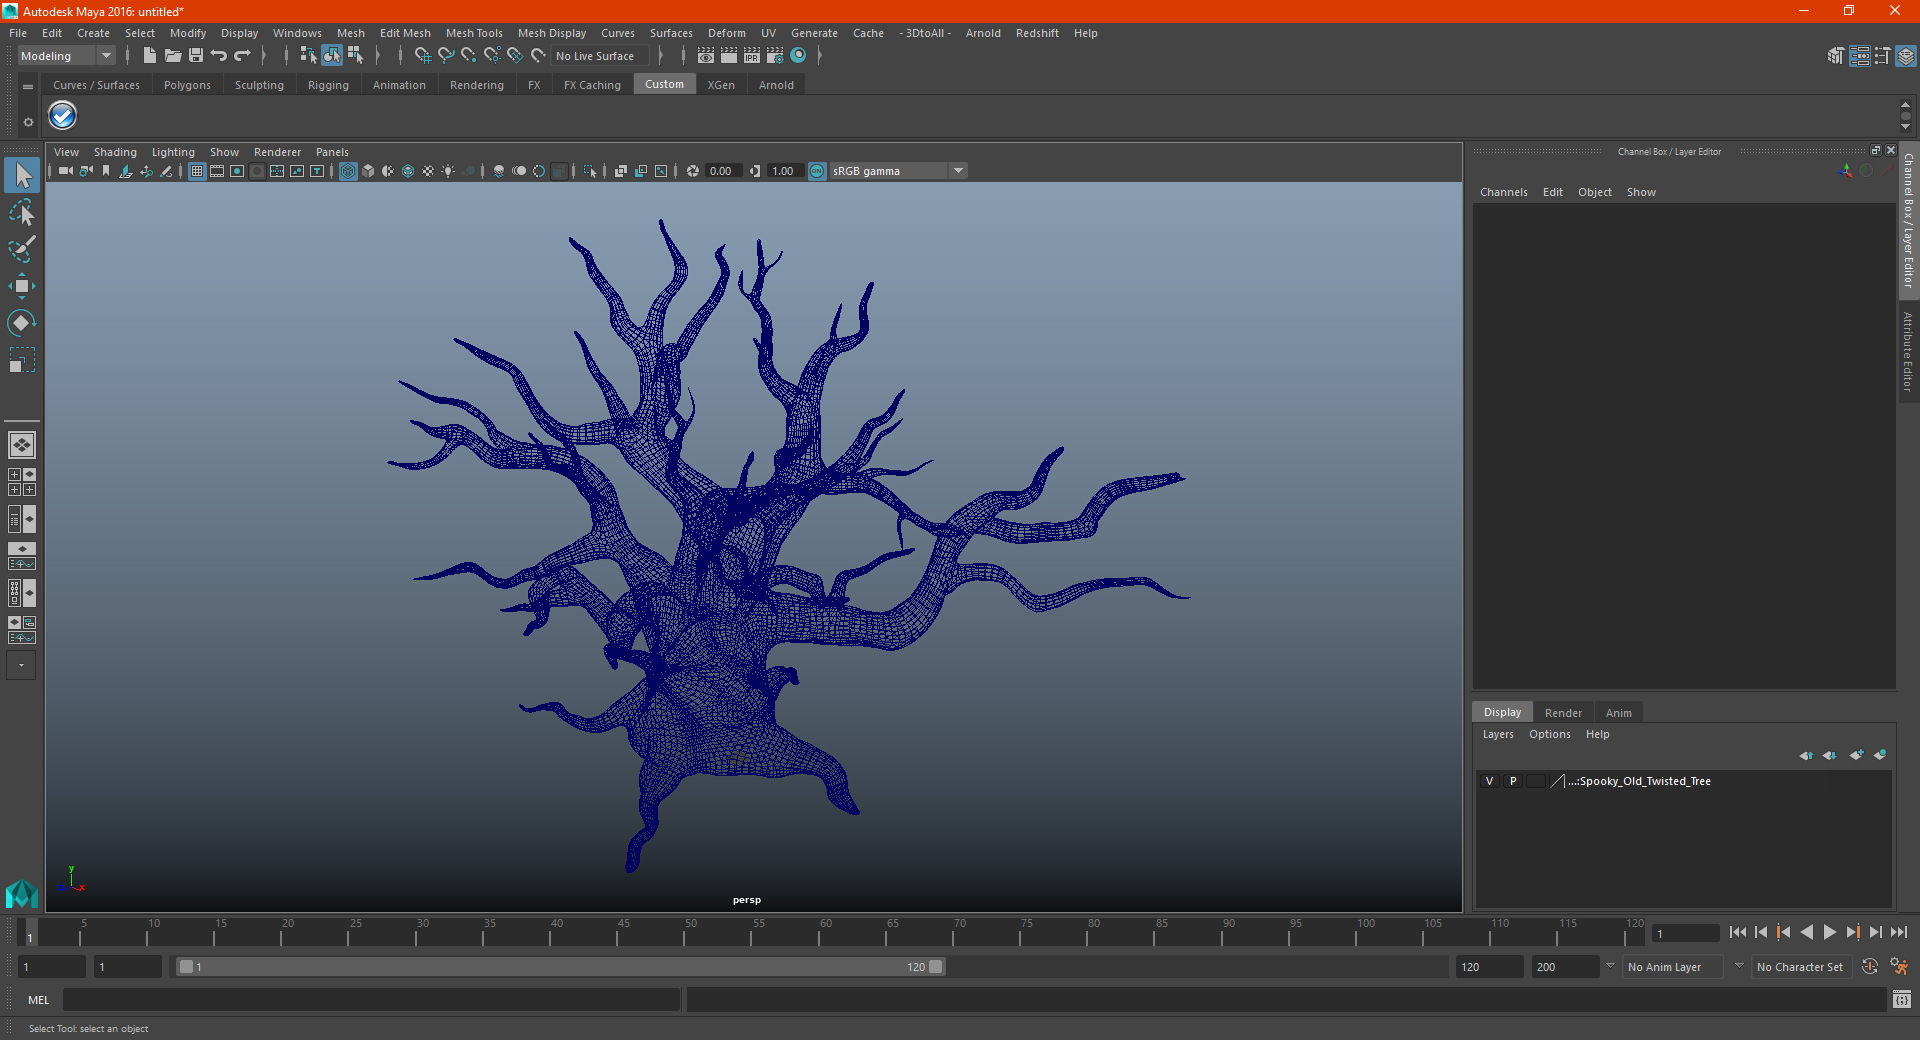Activate the Rotate tool in toolbox
Viewport: 1920px width, 1040px height.
[x=22, y=323]
